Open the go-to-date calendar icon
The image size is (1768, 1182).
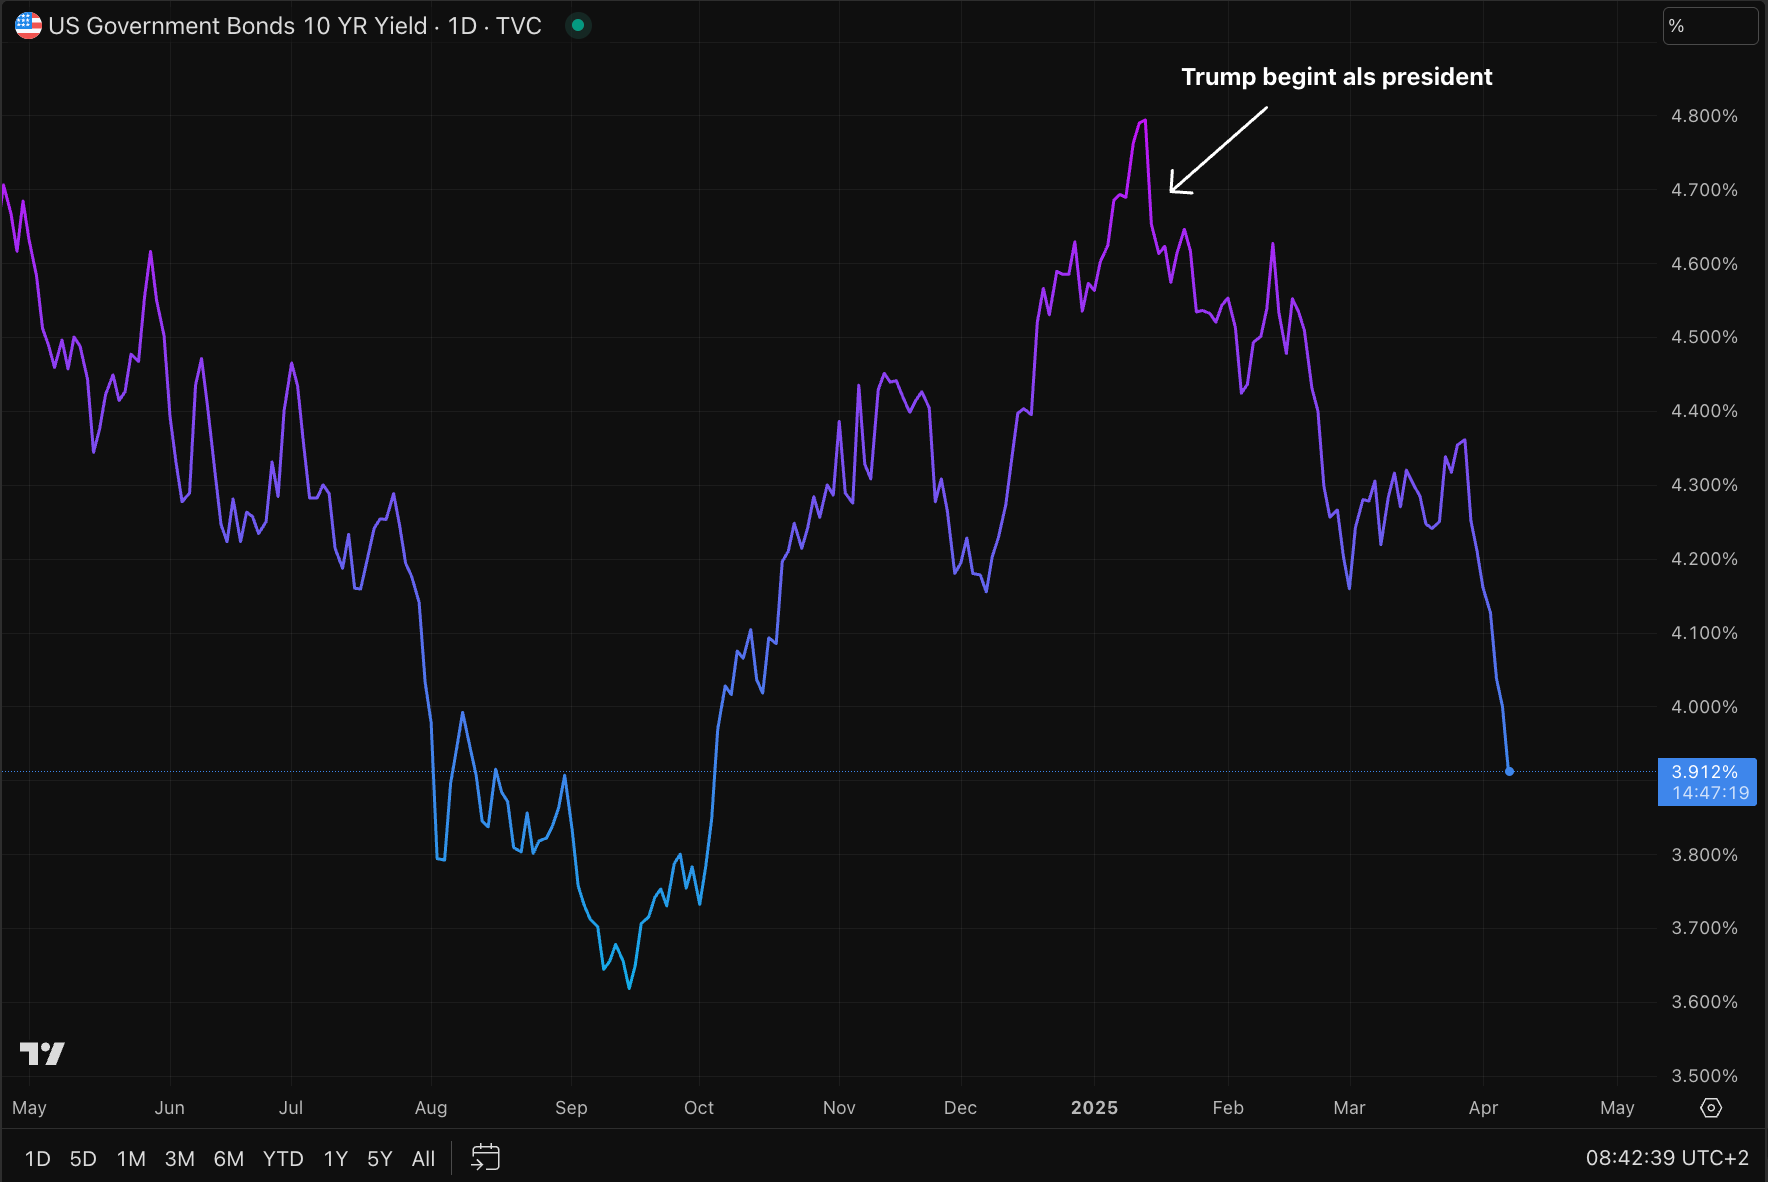[485, 1157]
